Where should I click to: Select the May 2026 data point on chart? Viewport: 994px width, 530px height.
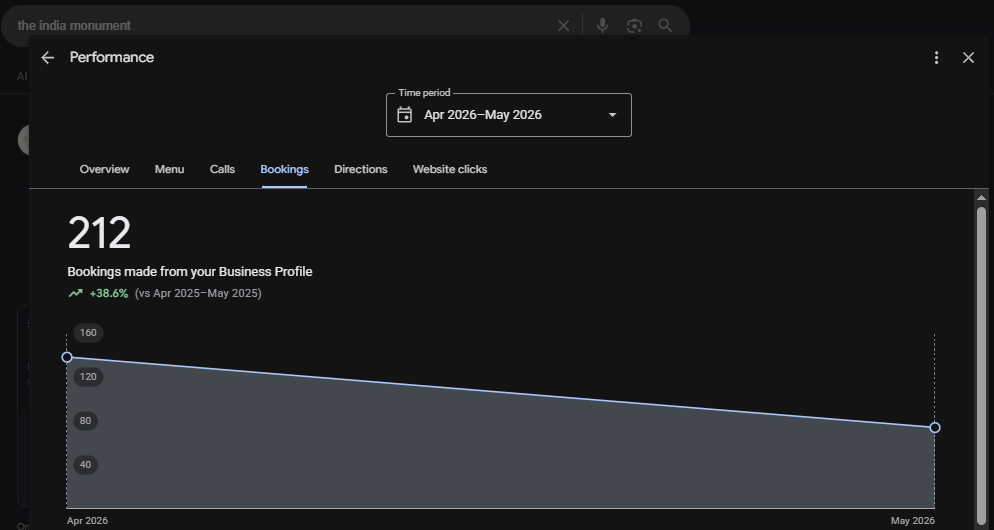tap(934, 428)
